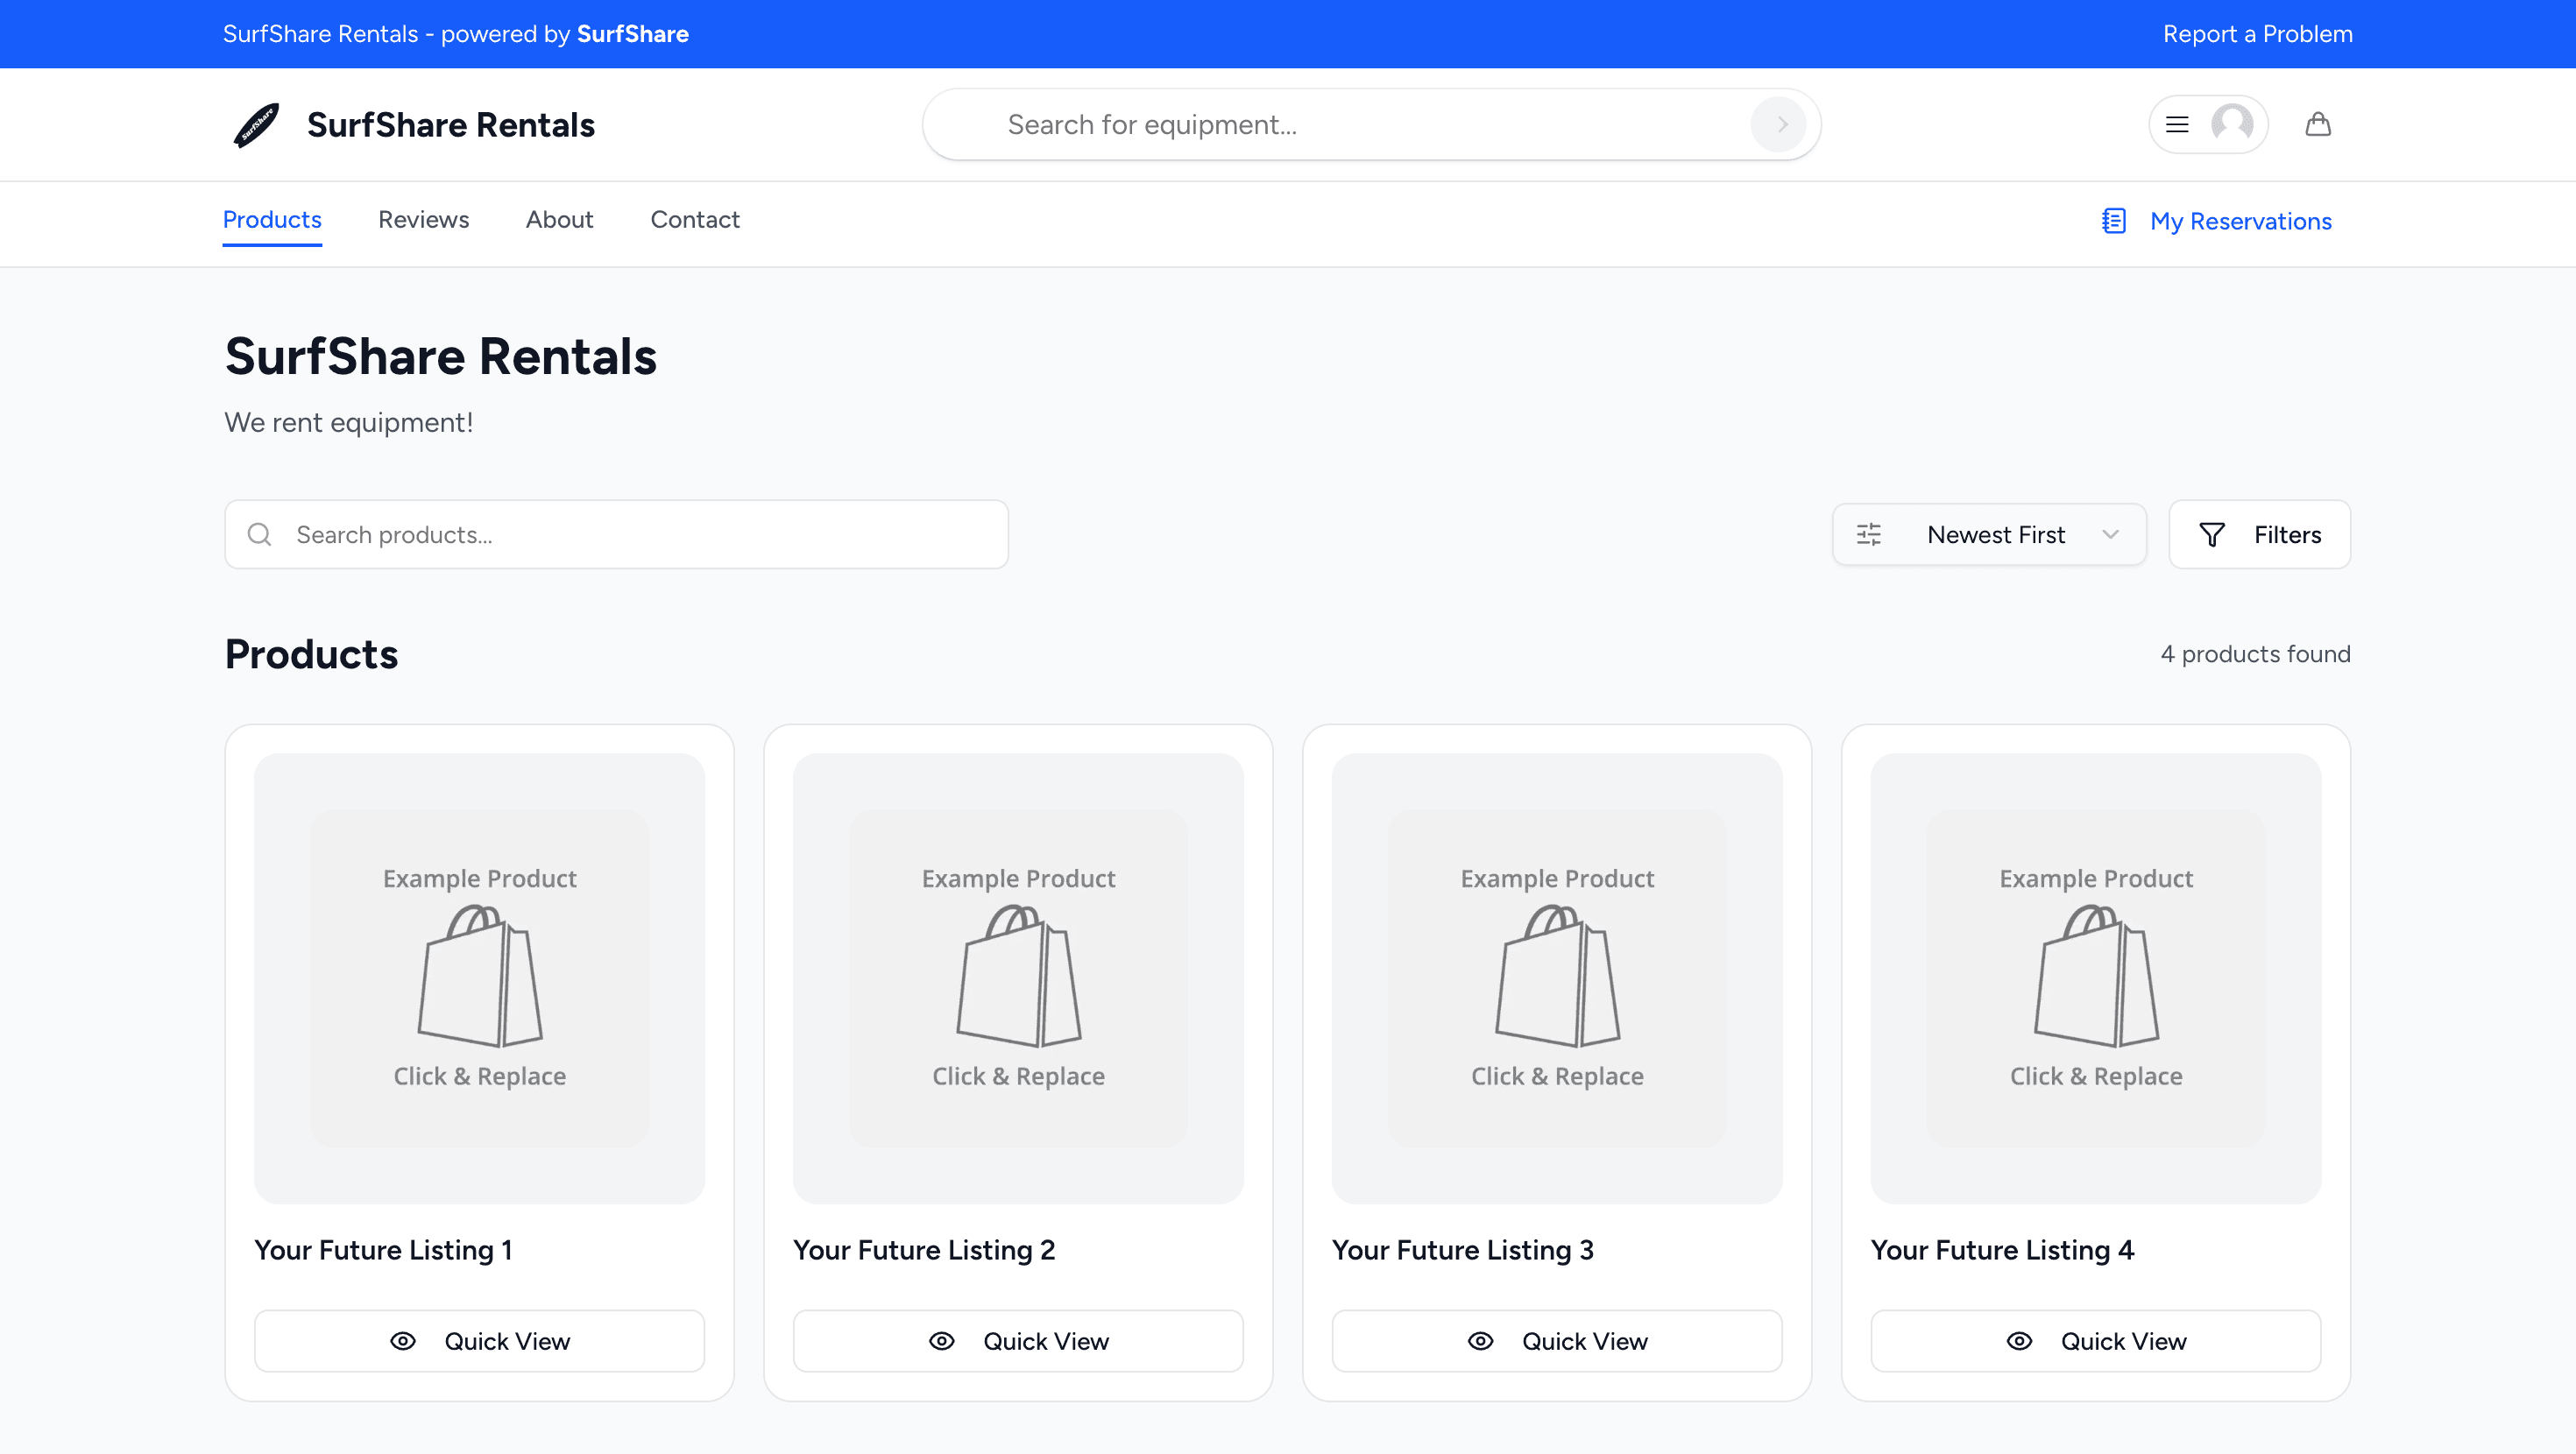Click Your Future Listing 2 product thumbnail
2576x1454 pixels.
[x=1018, y=978]
